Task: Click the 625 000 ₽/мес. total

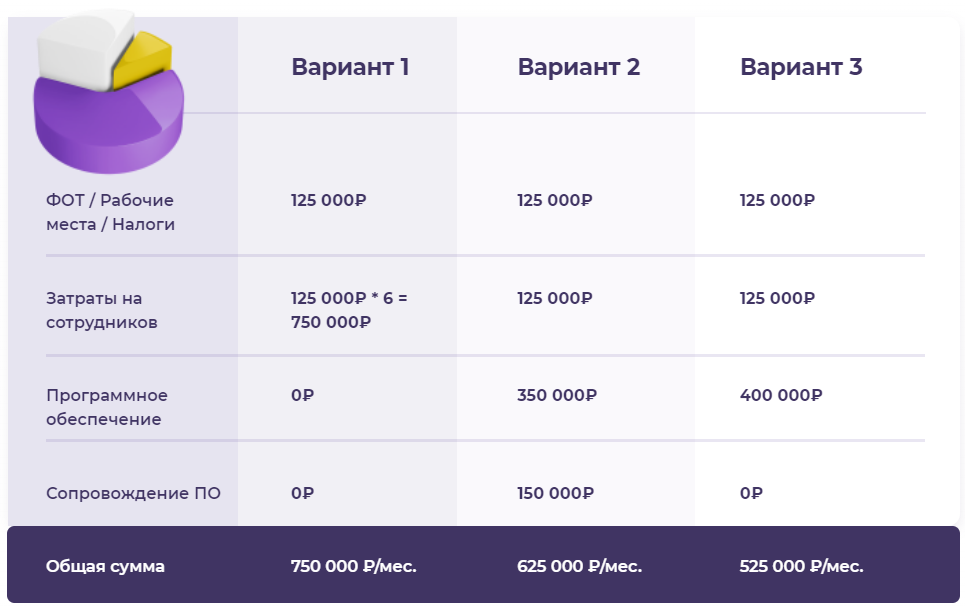Action: 580,566
